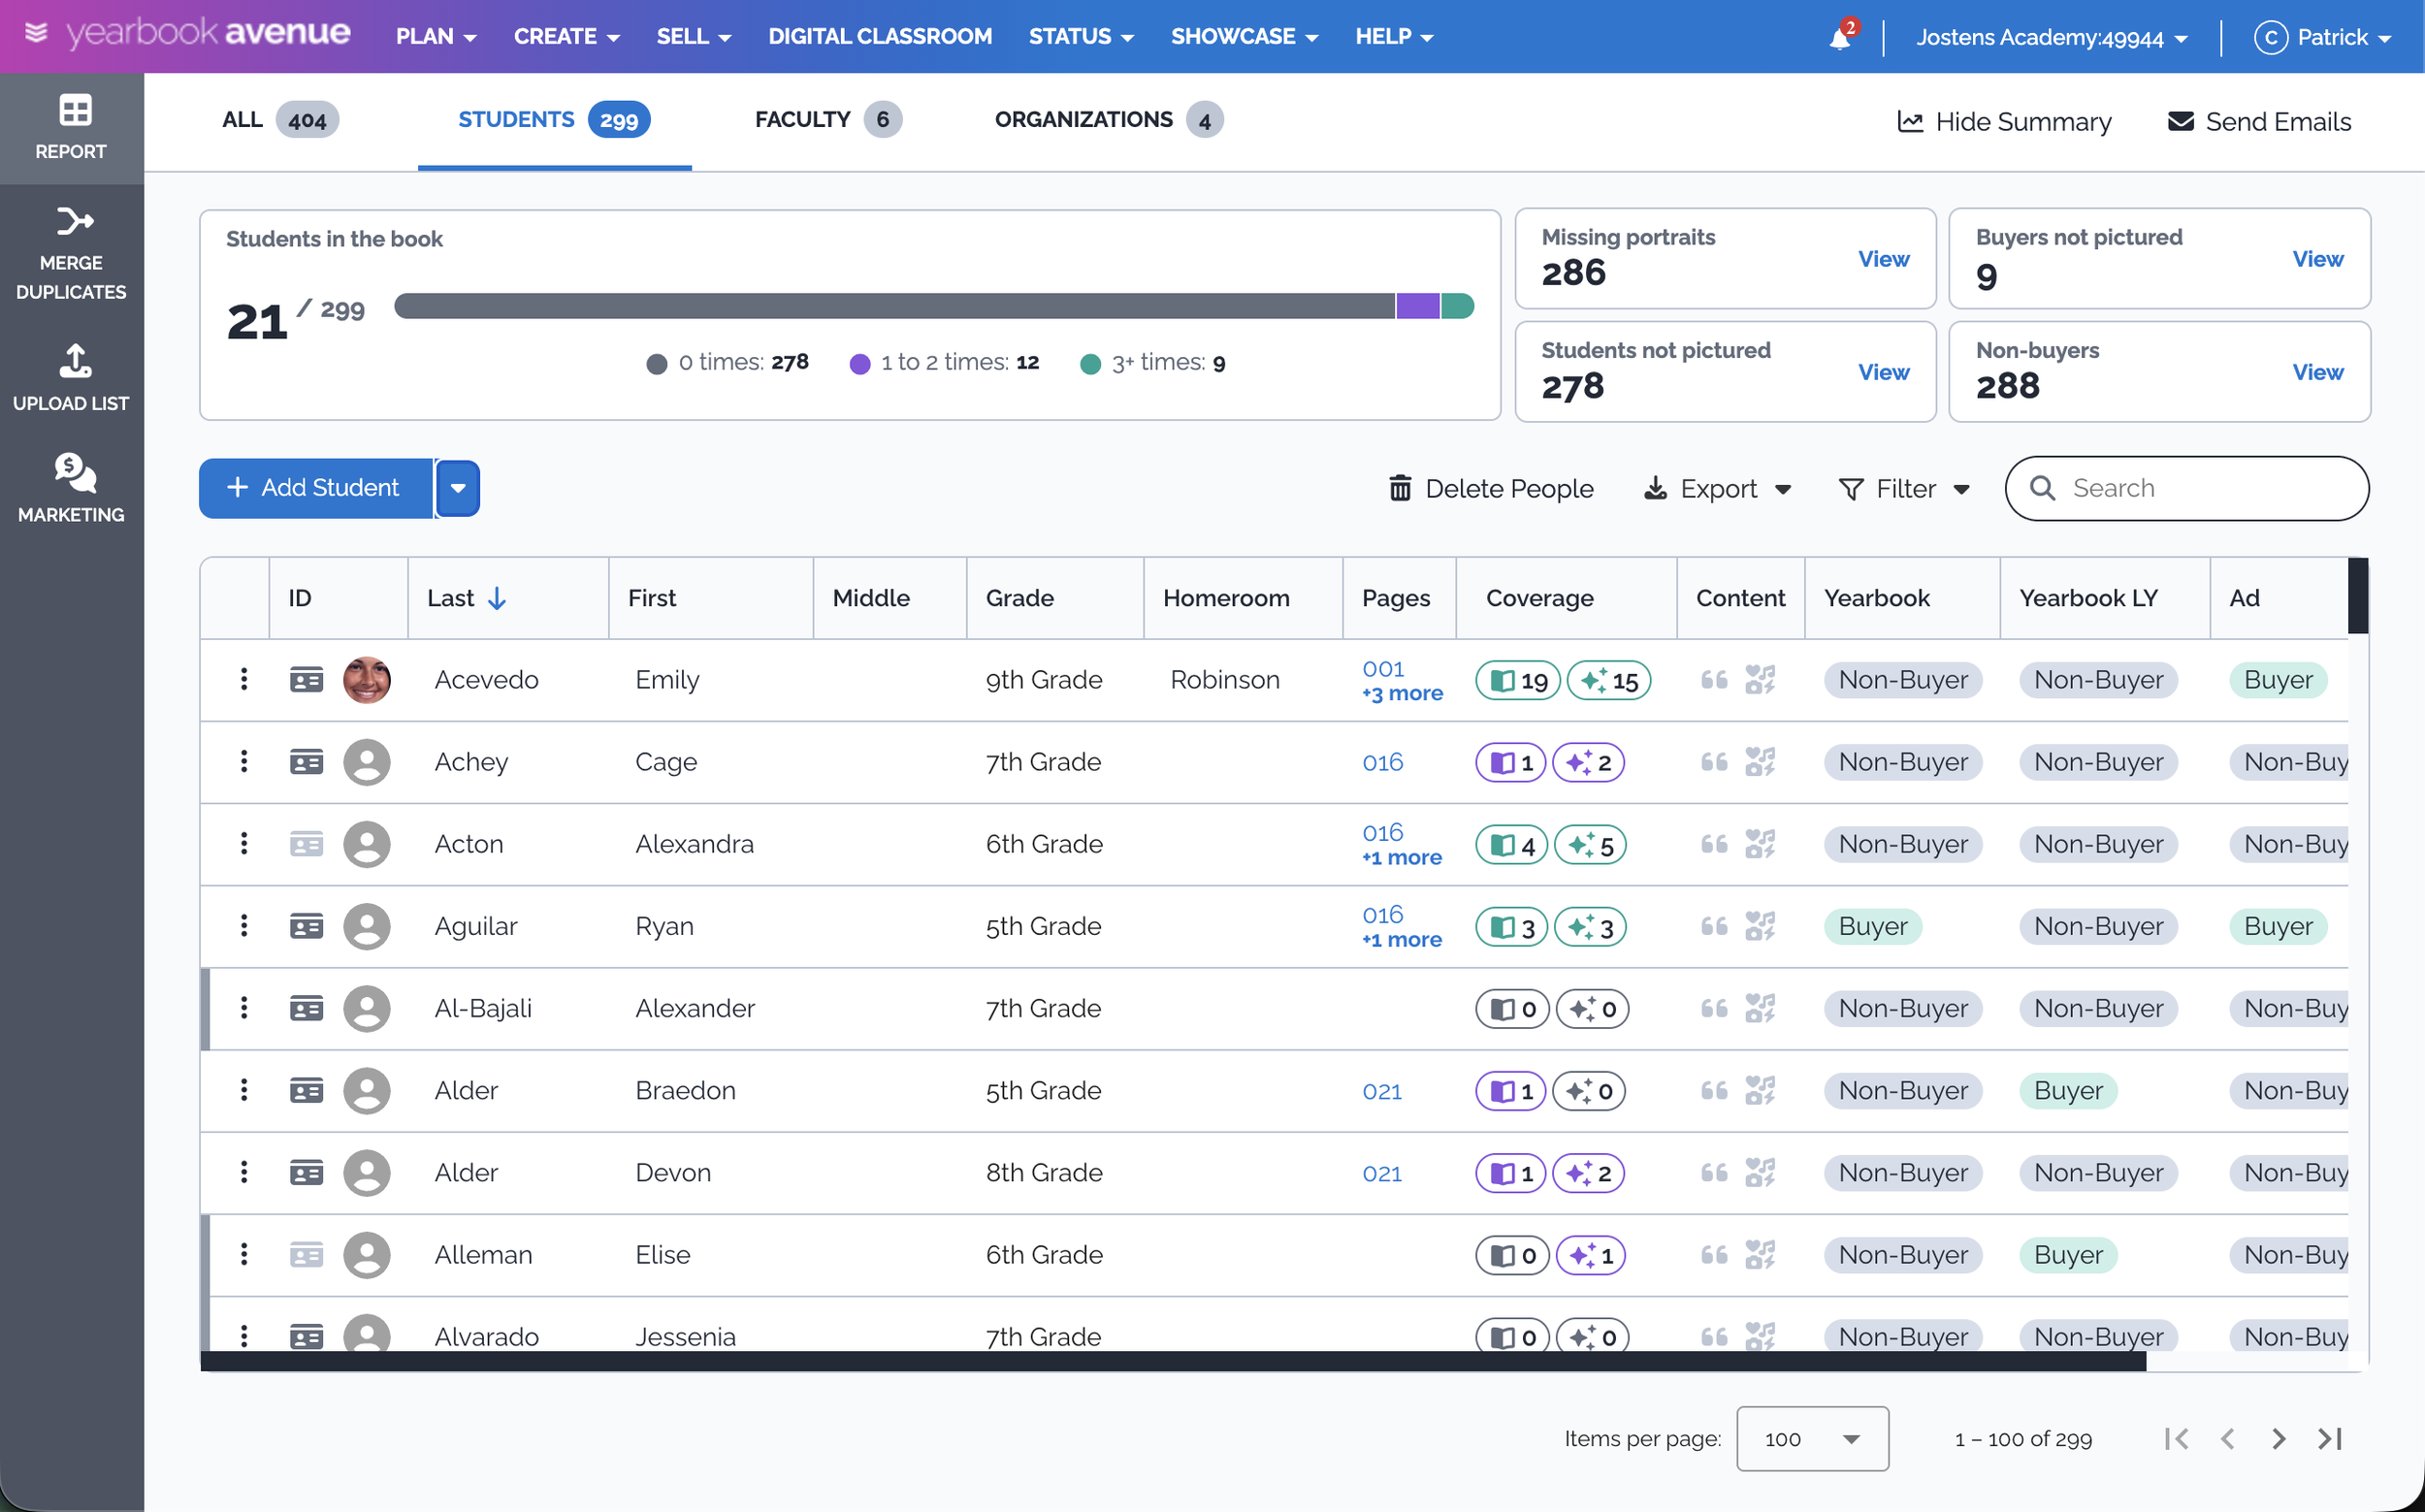Expand the Add Student dropdown arrow
Screen dimensions: 2425x1512
coord(458,488)
